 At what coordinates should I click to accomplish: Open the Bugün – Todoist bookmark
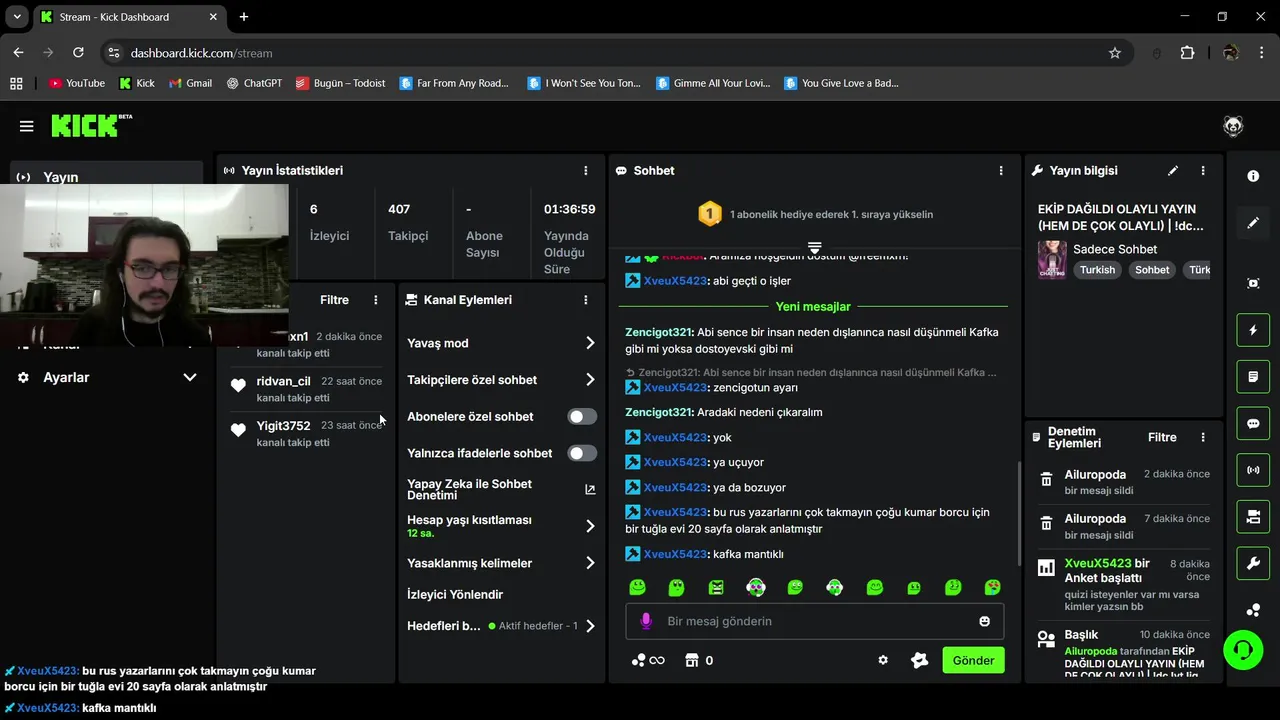tap(340, 83)
